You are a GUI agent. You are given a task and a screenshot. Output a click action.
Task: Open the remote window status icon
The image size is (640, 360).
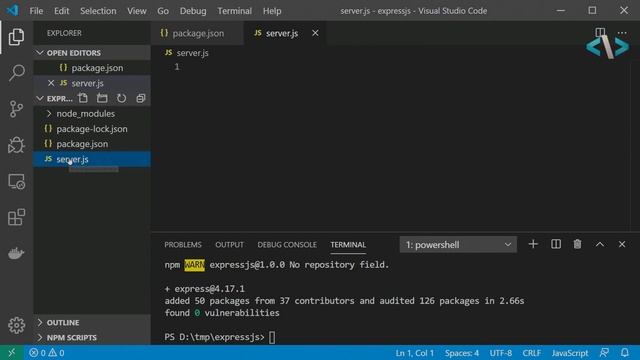pos(11,353)
